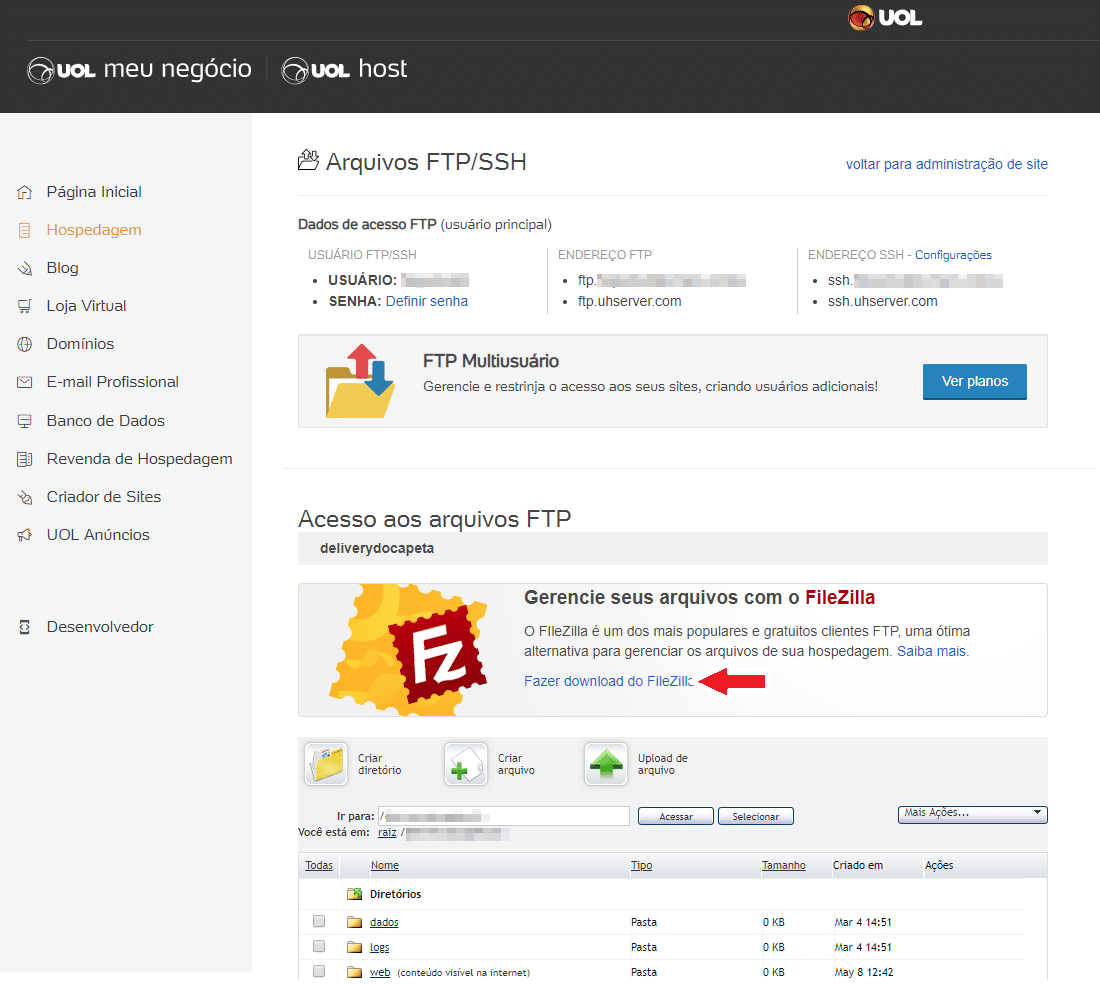The width and height of the screenshot is (1100, 984).
Task: Click the Desenvolvedor sidebar icon
Action: pyautogui.click(x=25, y=627)
